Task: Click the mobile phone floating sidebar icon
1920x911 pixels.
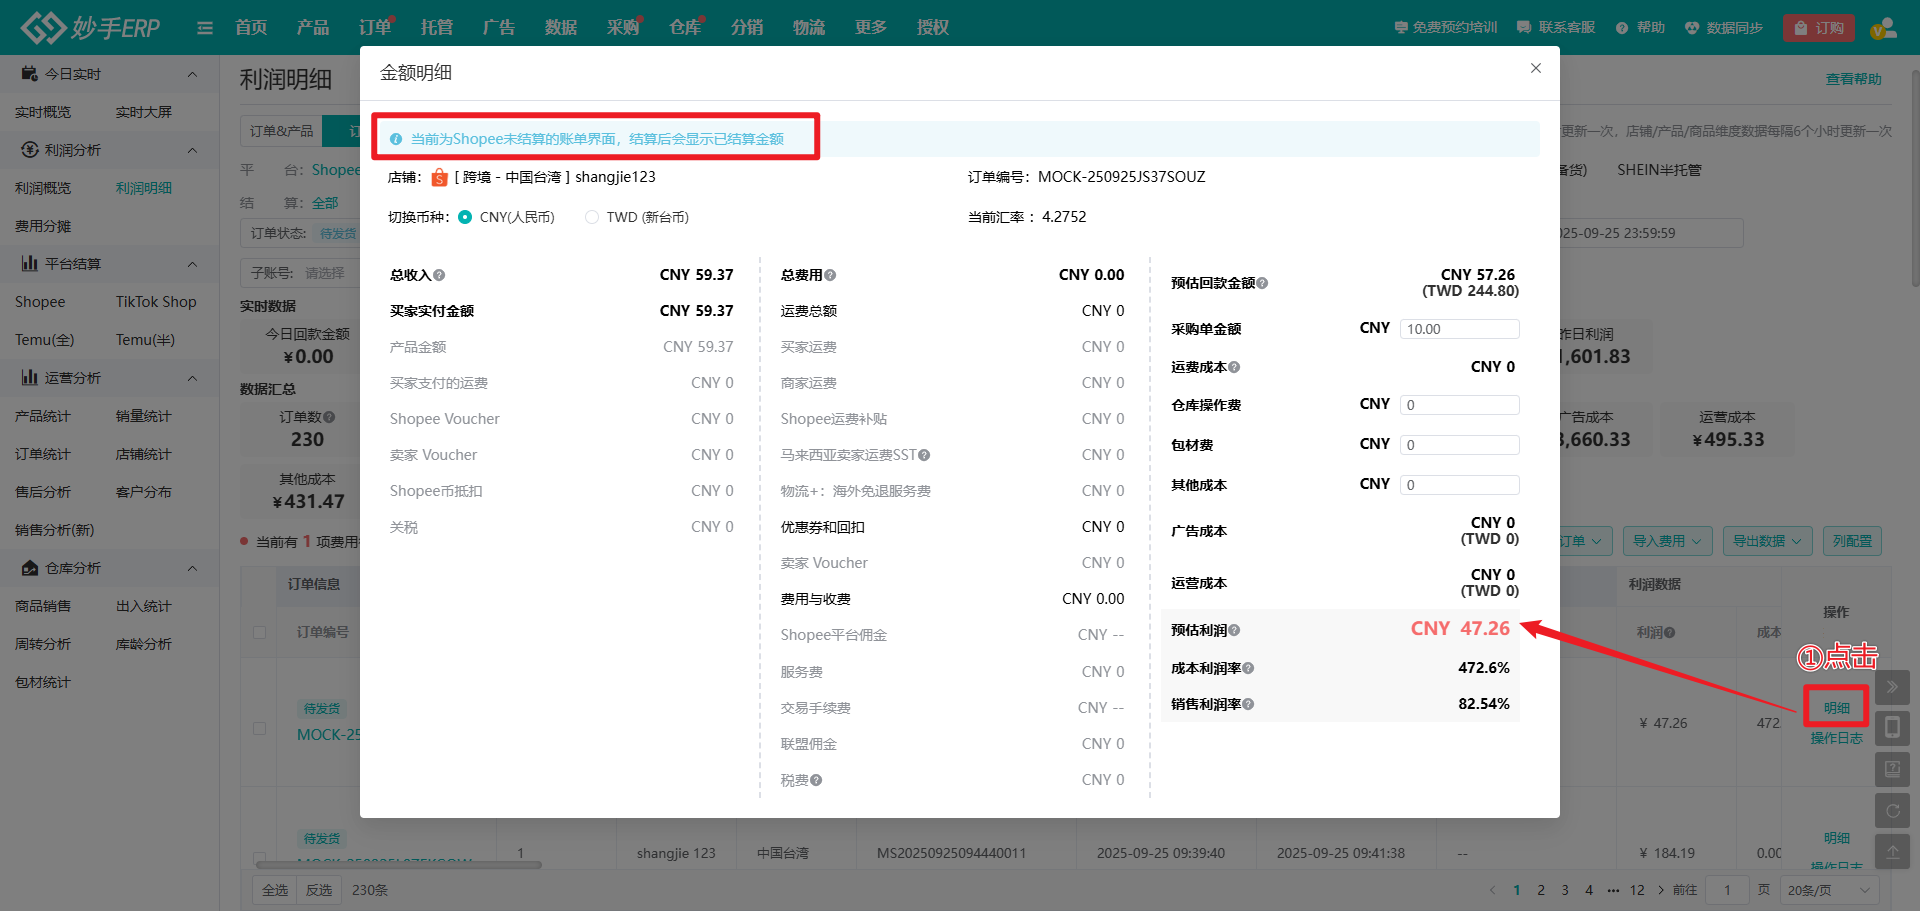Action: click(1892, 728)
